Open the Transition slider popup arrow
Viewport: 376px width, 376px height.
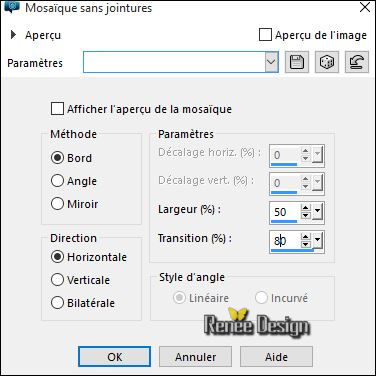pos(317,240)
